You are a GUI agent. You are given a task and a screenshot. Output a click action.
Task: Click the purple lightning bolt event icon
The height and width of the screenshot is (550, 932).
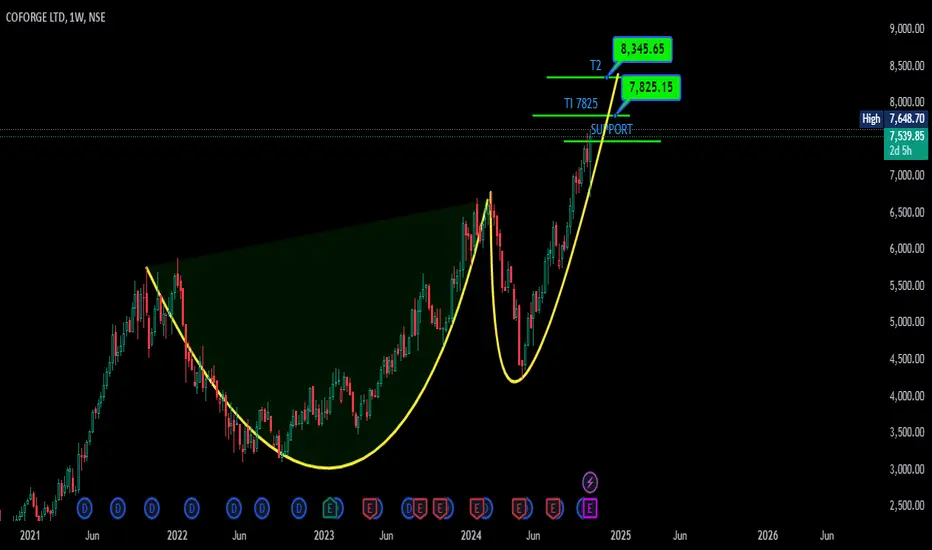pos(590,482)
